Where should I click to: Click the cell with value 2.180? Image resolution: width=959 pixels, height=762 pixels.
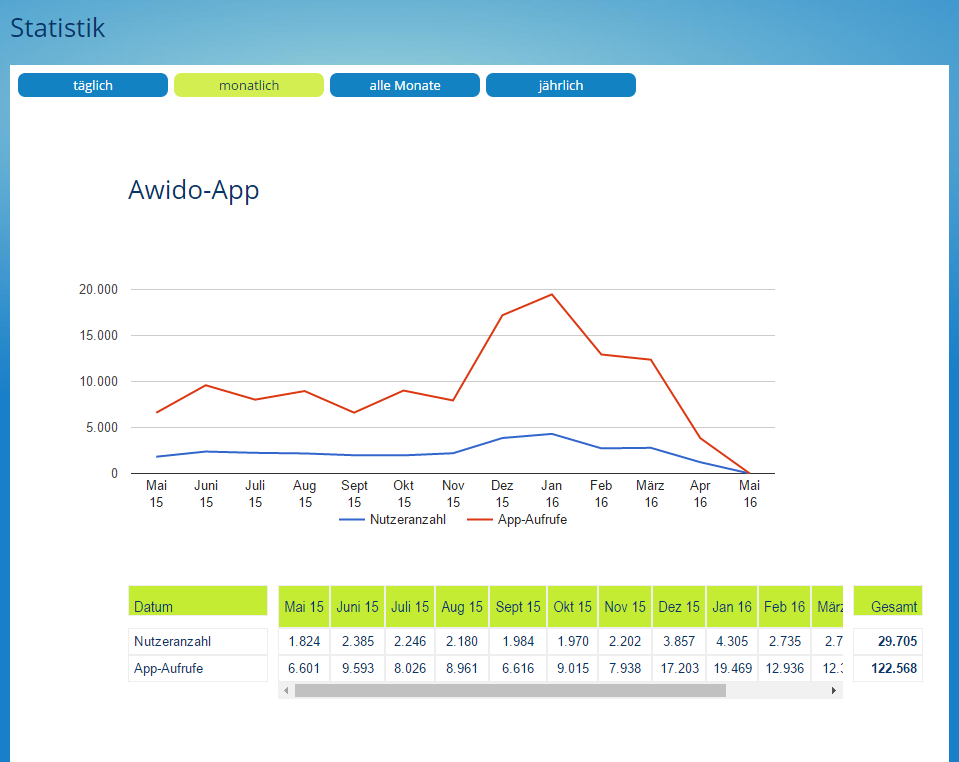[x=462, y=642]
